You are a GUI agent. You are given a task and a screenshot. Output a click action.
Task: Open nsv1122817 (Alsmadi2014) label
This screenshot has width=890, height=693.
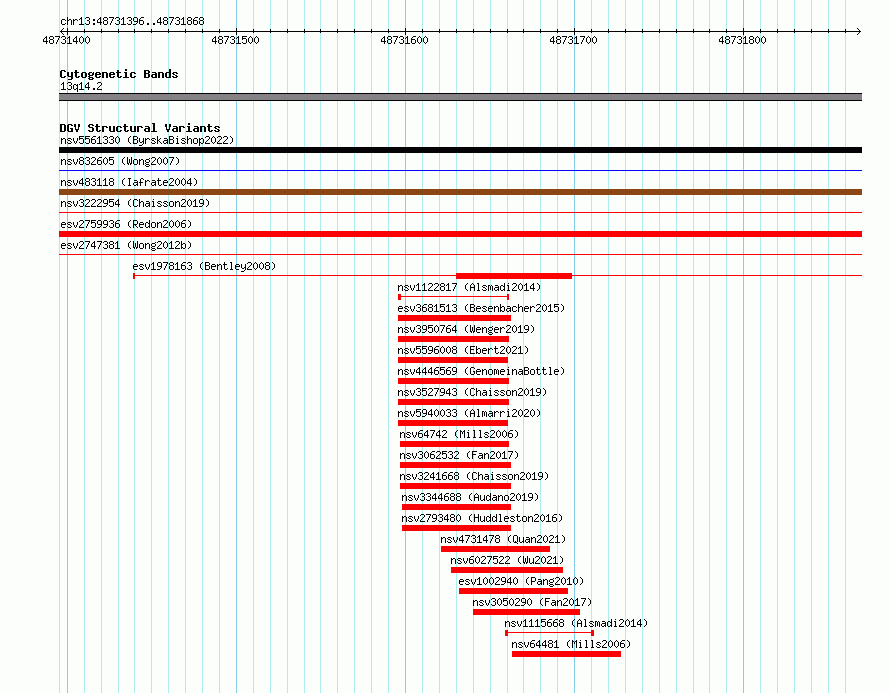469,287
